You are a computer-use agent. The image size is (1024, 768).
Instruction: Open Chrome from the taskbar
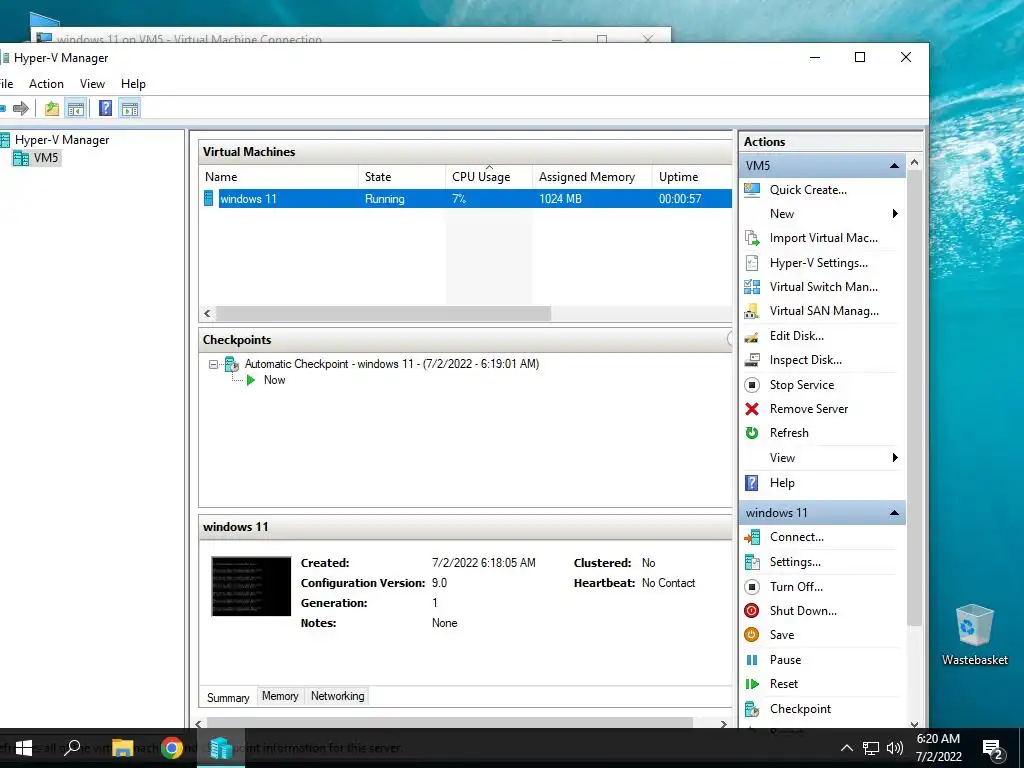click(172, 748)
